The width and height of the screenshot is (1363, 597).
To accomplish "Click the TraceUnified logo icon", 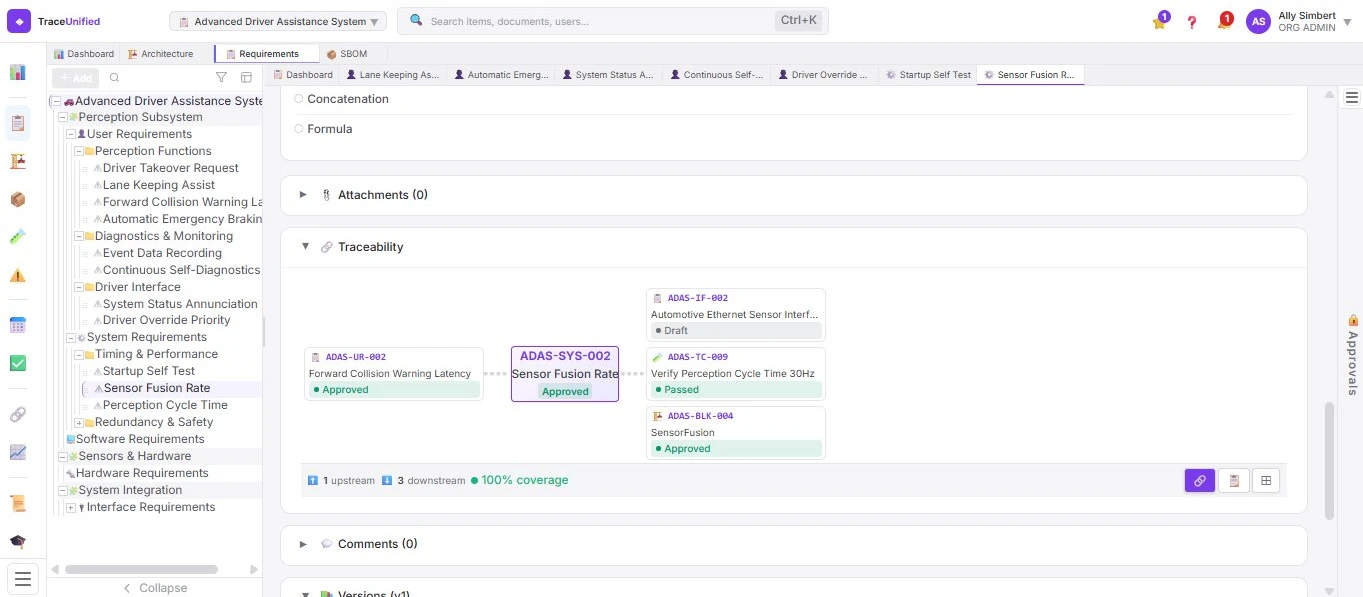I will [19, 21].
